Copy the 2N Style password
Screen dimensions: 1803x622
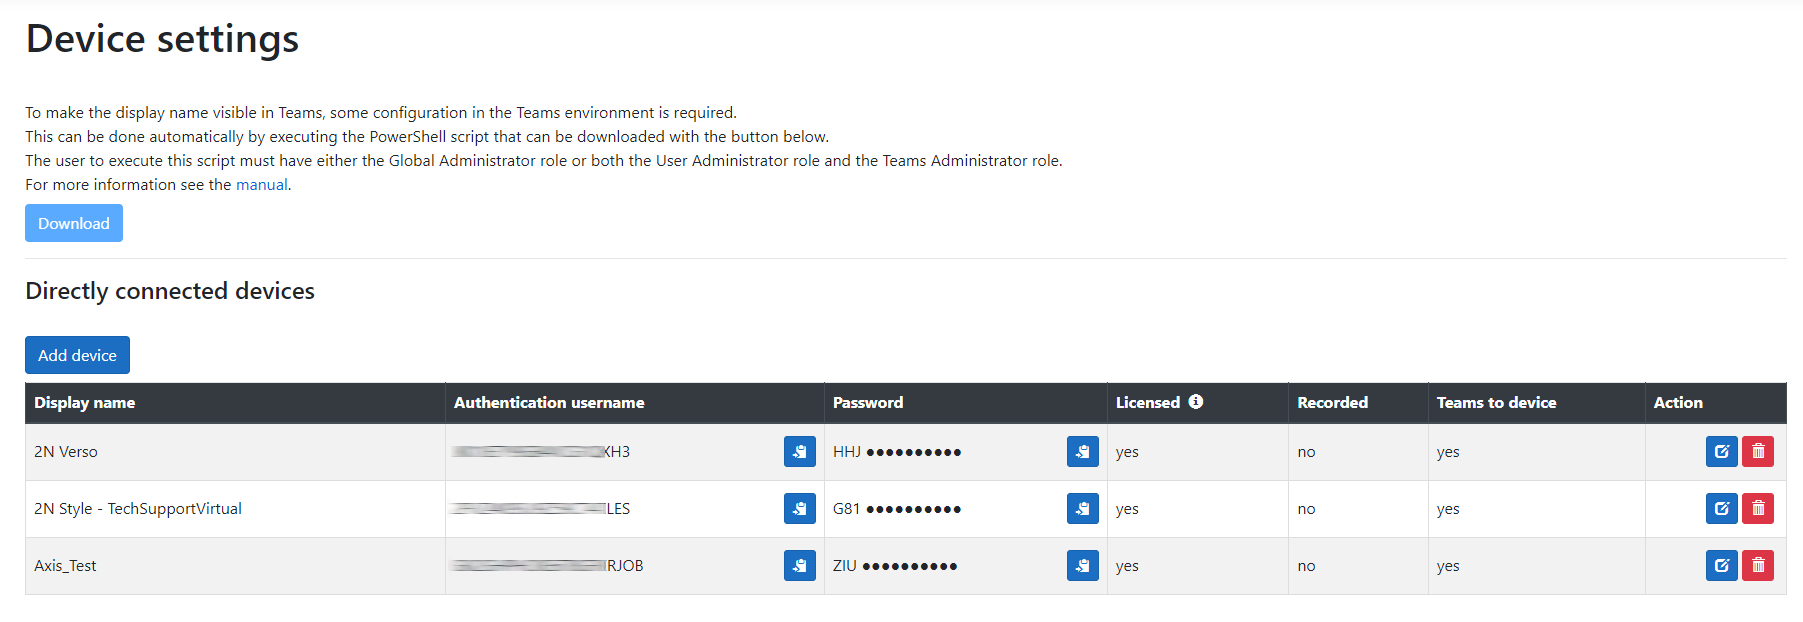click(x=1082, y=509)
